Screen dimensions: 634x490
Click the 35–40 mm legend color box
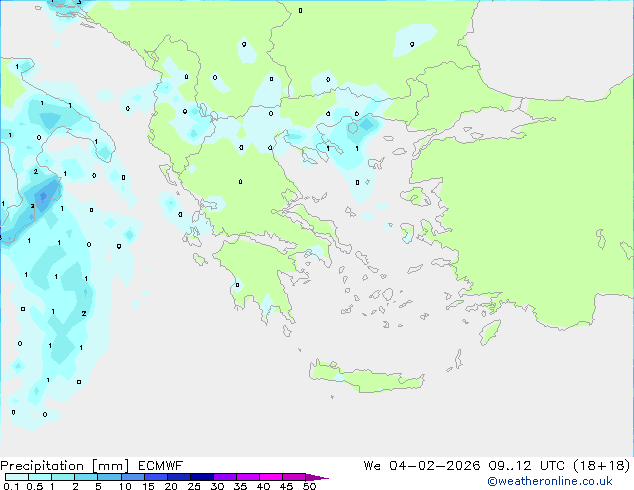coord(247,477)
